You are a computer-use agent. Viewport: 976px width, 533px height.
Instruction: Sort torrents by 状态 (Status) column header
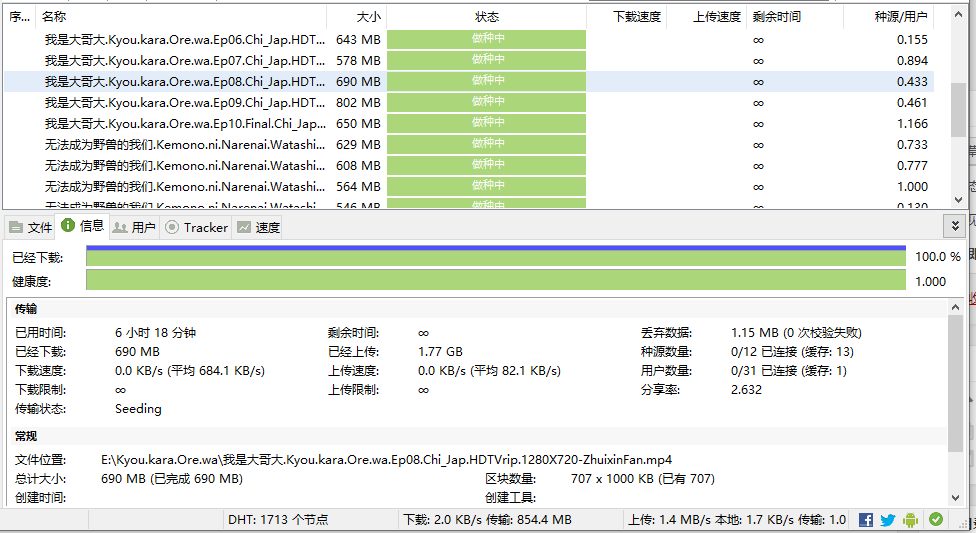[x=486, y=16]
